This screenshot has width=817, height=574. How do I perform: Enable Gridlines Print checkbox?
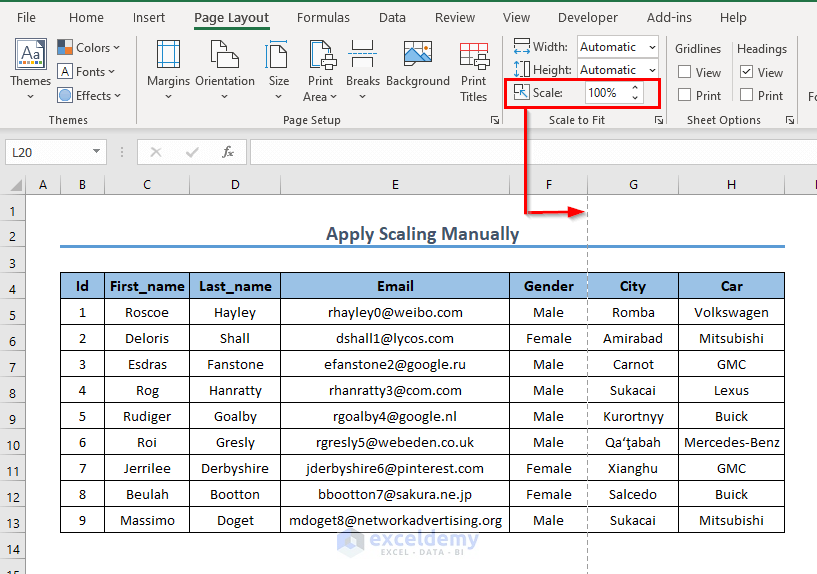pos(685,95)
